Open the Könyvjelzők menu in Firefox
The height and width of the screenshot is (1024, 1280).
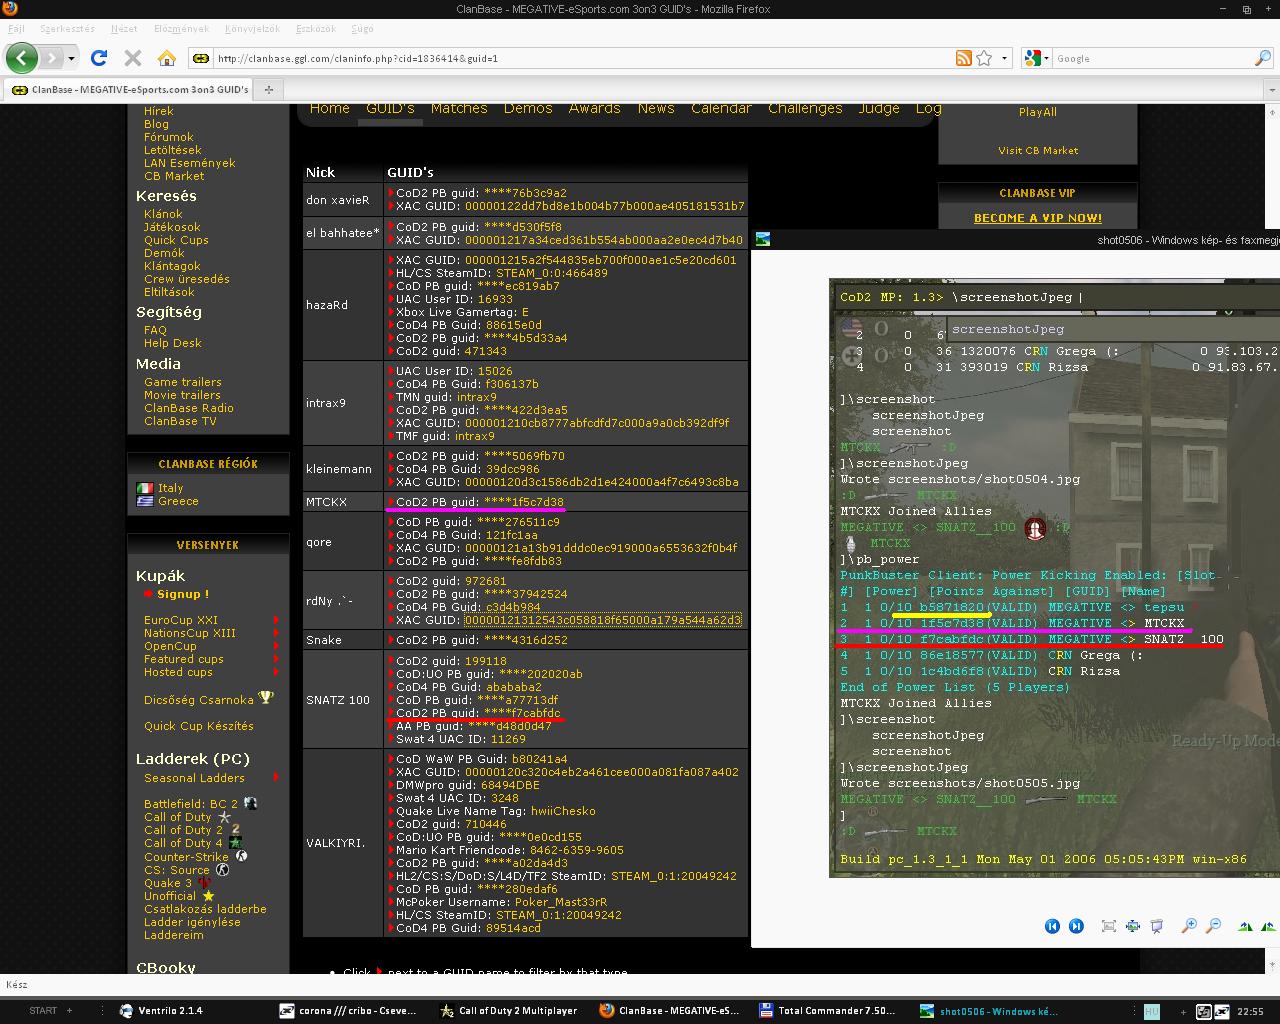(x=252, y=29)
